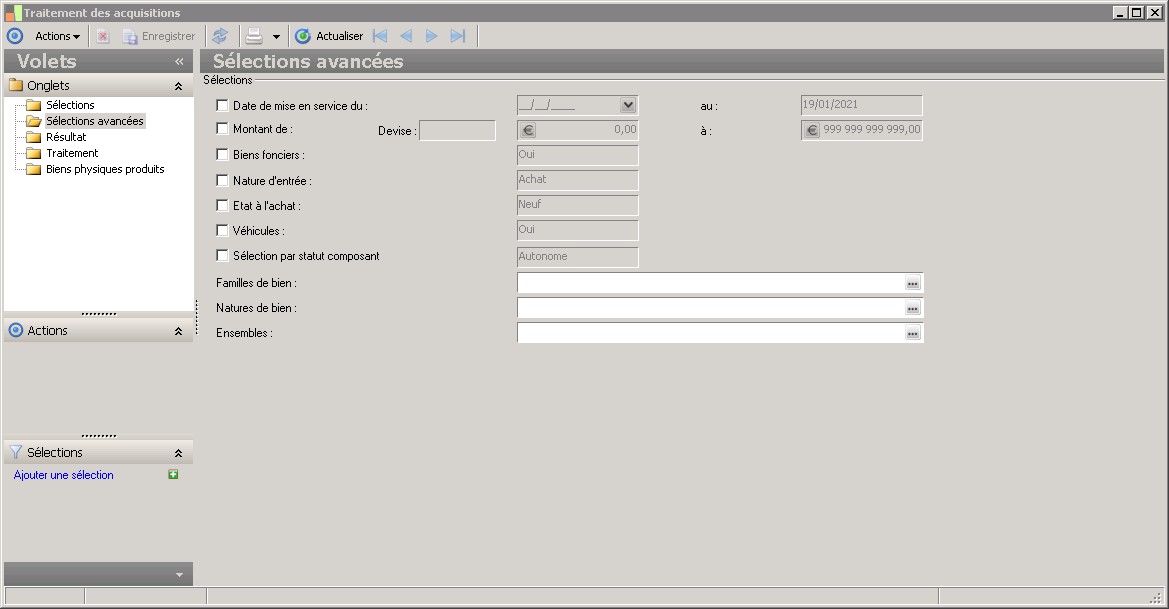Screen dimensions: 1169x609
Task: Click the Traitement folder icon
Action: (34, 153)
